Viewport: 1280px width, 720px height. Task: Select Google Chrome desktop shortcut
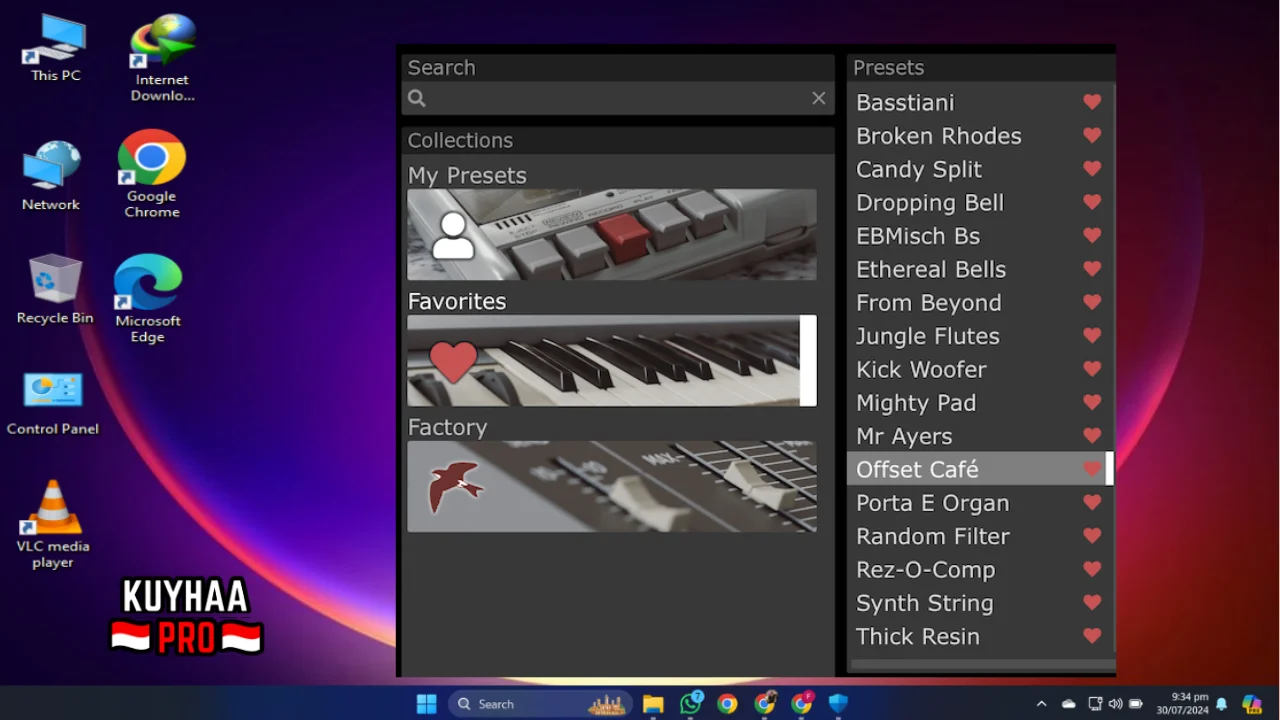pos(152,174)
